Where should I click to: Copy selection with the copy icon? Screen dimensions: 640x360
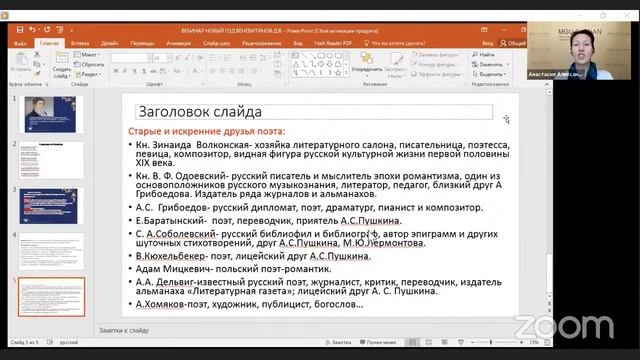[x=37, y=64]
